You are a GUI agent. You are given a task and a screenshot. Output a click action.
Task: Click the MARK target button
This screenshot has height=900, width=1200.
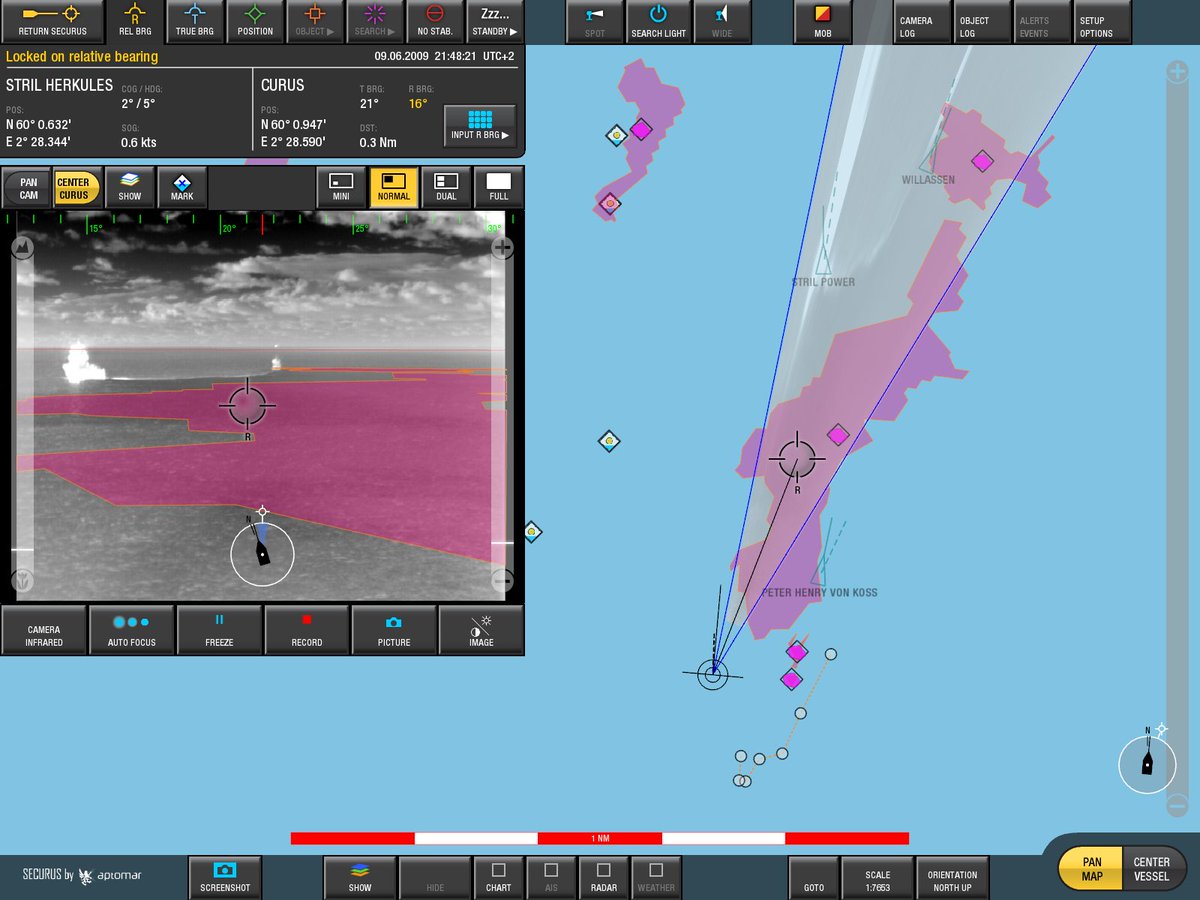pos(182,186)
